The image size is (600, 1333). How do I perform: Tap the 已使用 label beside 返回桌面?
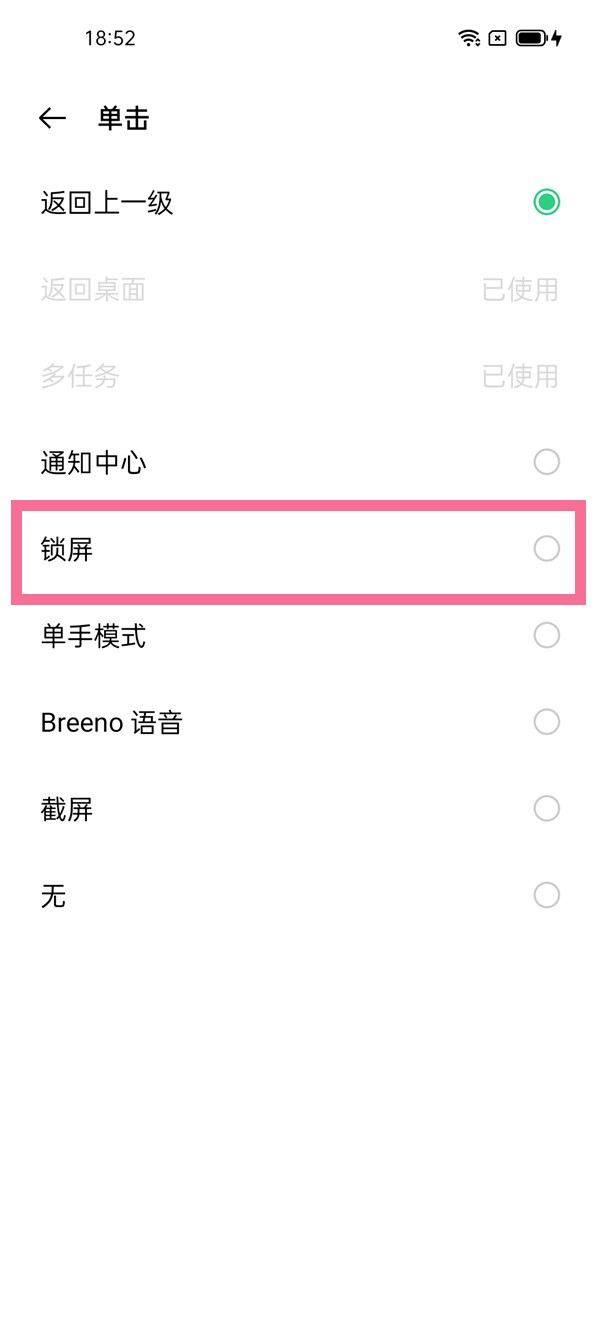(520, 289)
